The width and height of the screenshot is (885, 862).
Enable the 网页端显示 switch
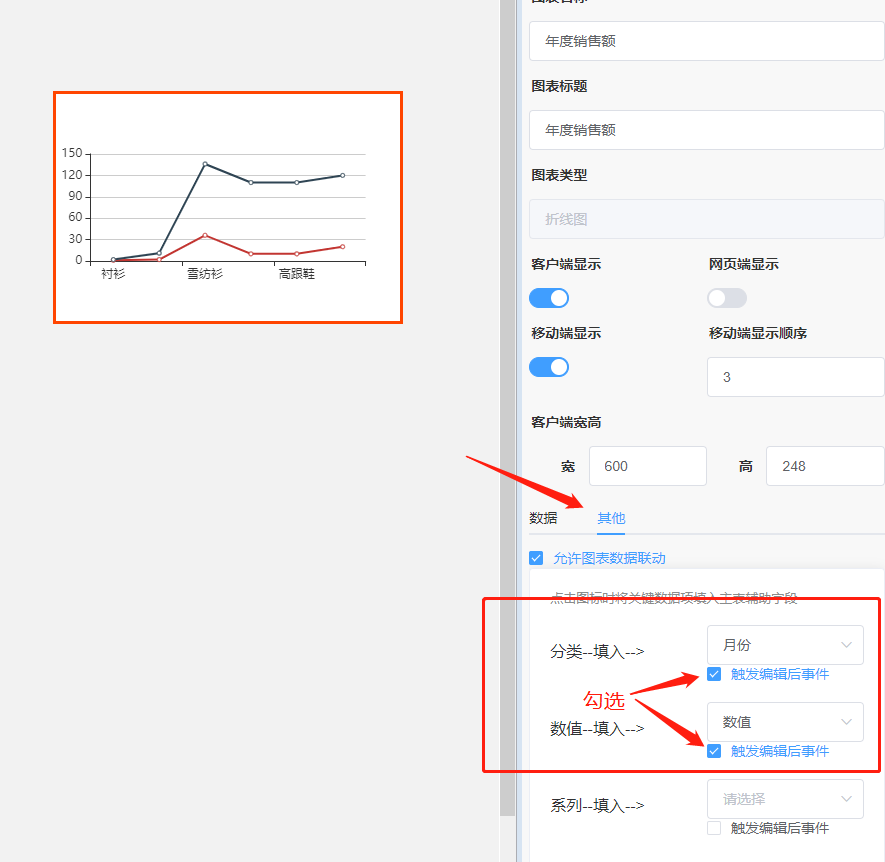point(727,298)
